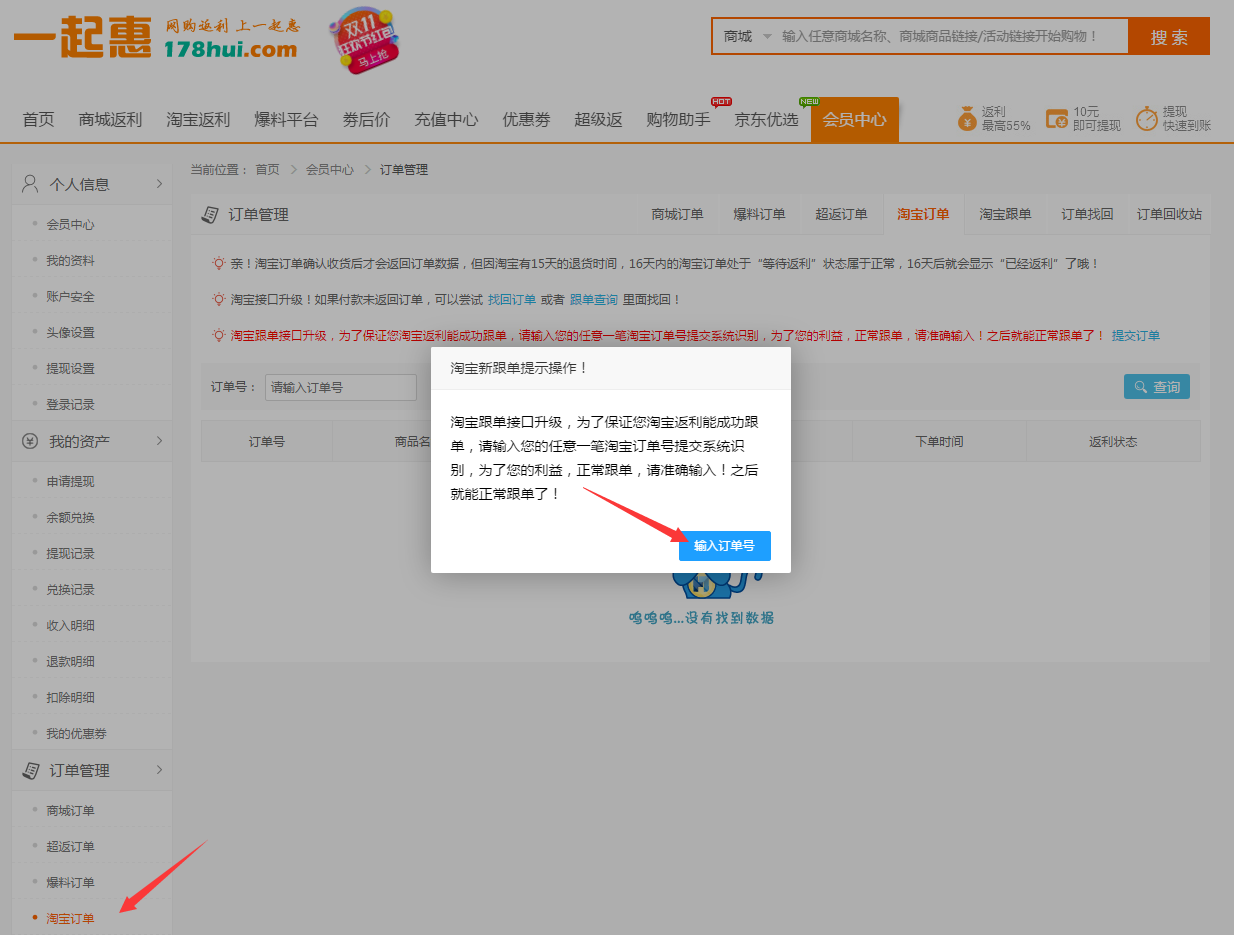The height and width of the screenshot is (935, 1234).
Task: Collapse the 订单管理 sidebar section chevron
Action: (159, 770)
